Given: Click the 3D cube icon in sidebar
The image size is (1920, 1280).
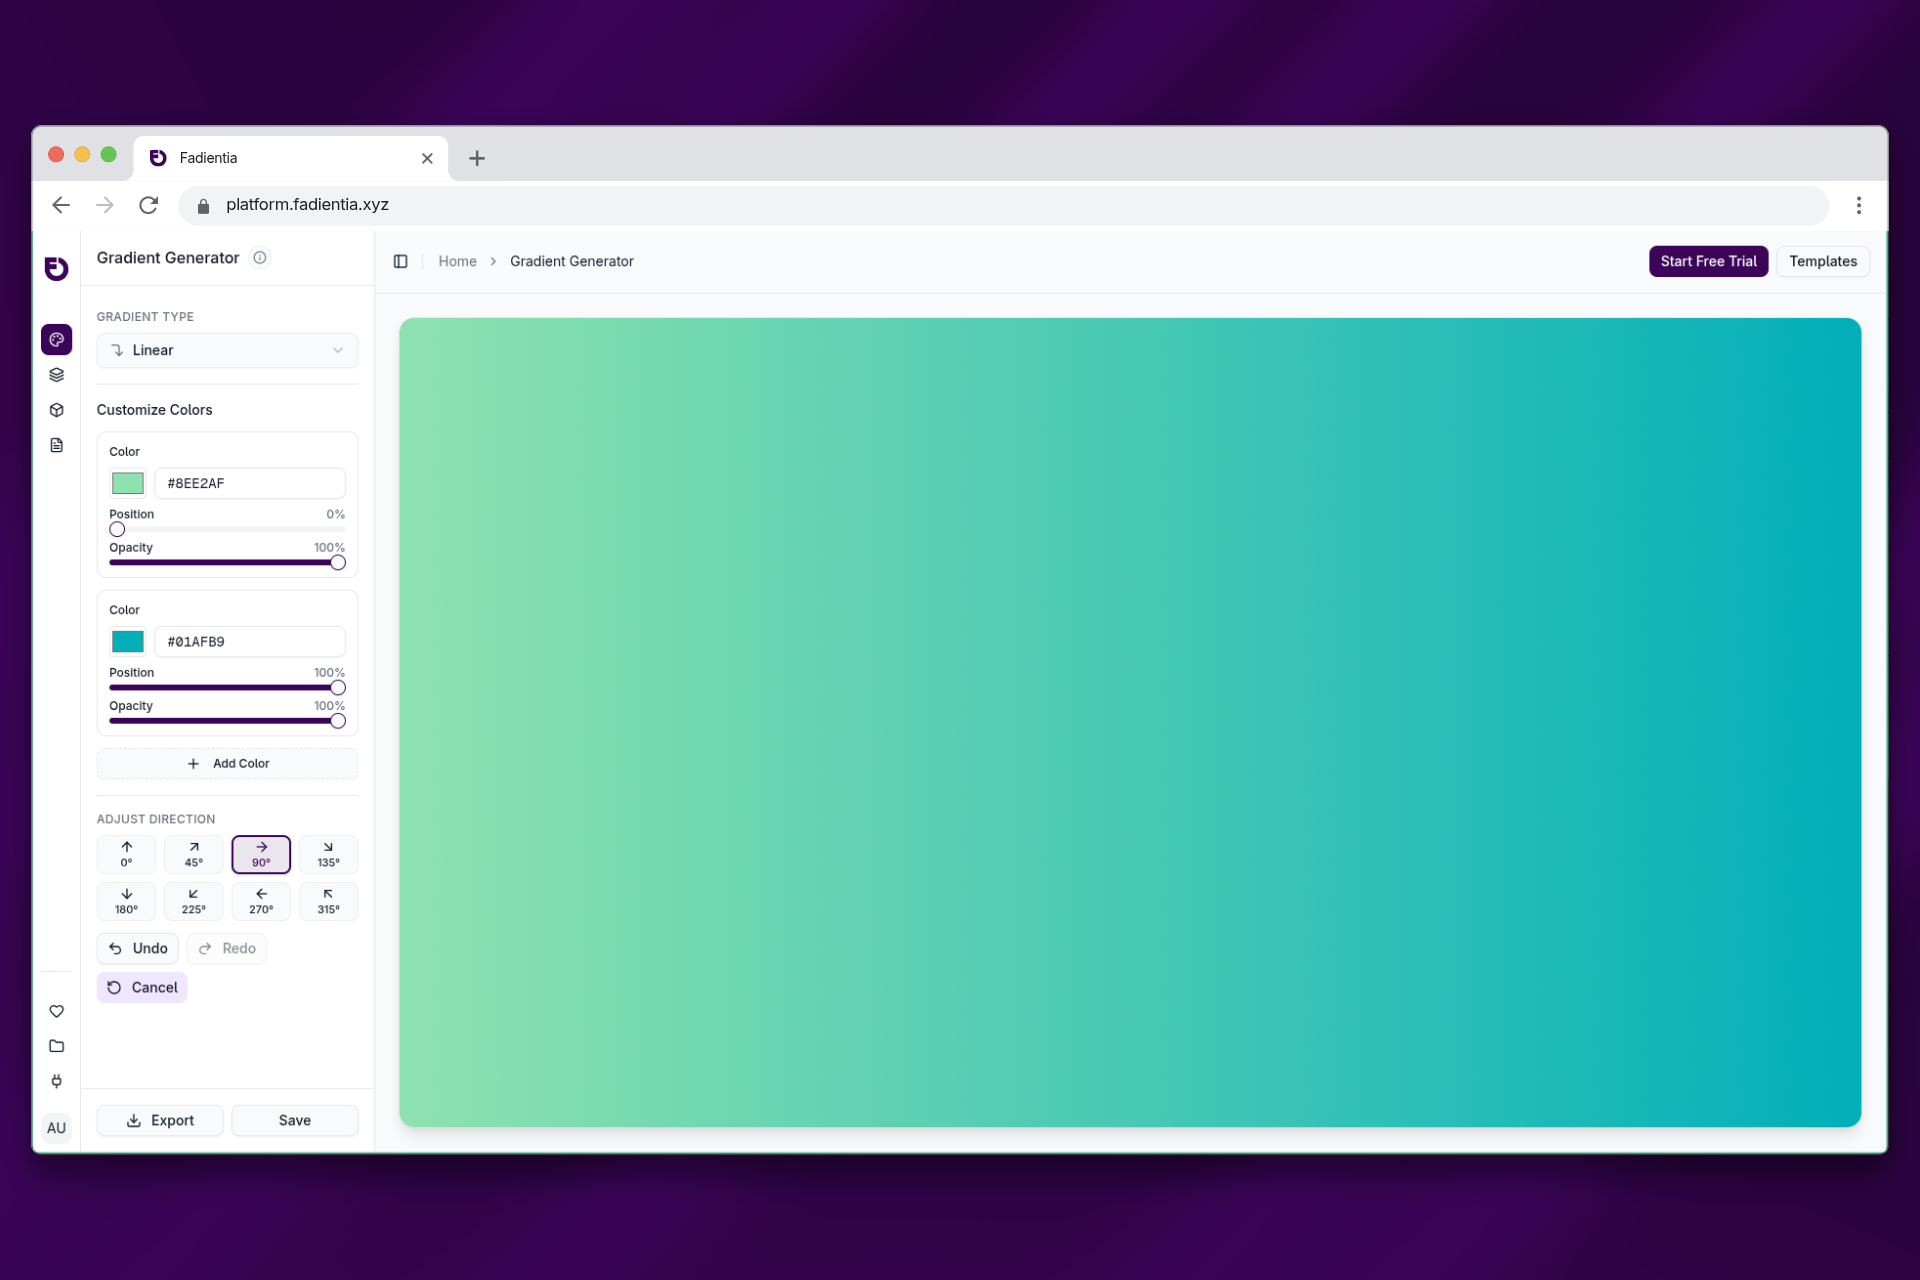Looking at the screenshot, I should pyautogui.click(x=56, y=410).
